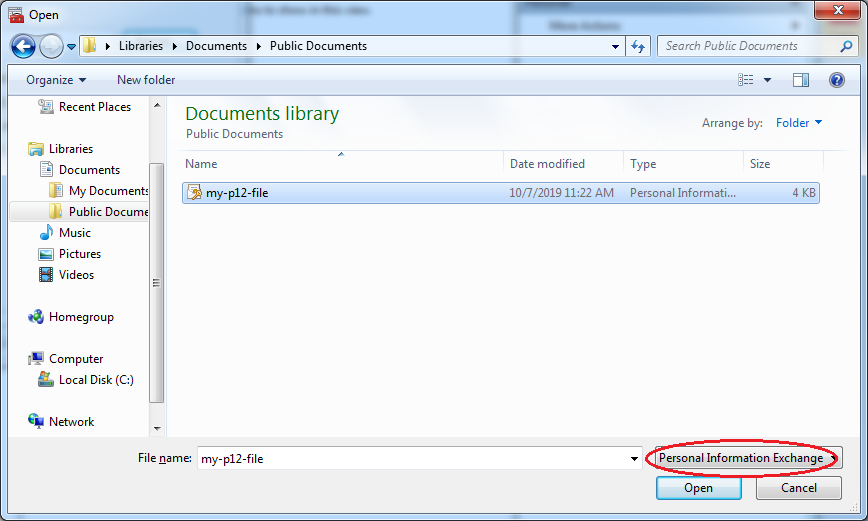Screen dimensions: 868x521
Task: Open the Organize dropdown menu
Action: tap(56, 80)
